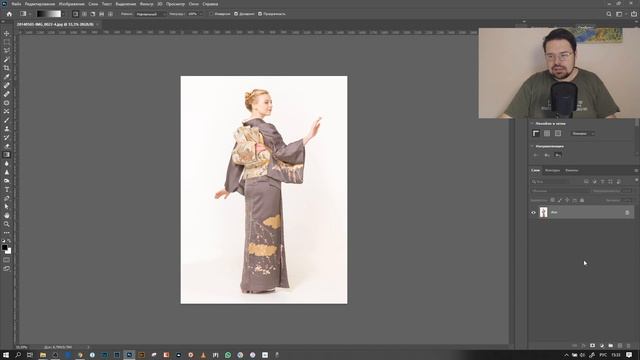This screenshot has height=360, width=640.
Task: Select the Zoom tool
Action: [x=7, y=224]
